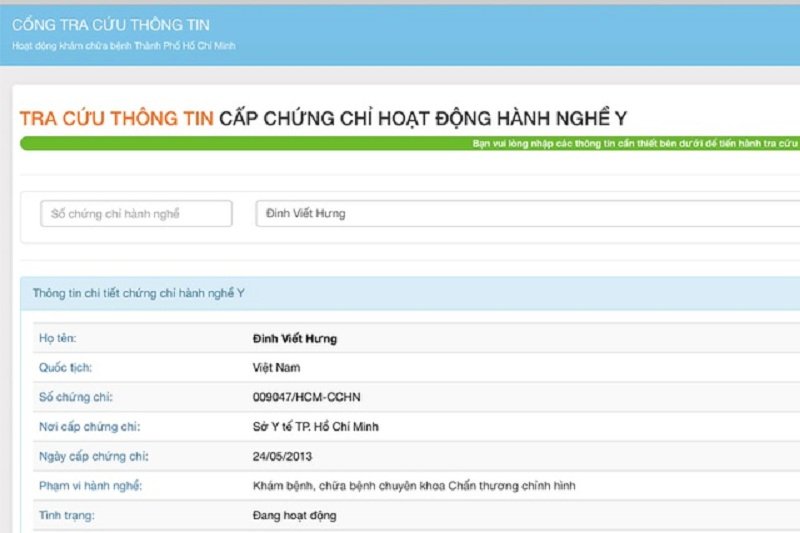Click the certificate number '009047/HCM-CCHN'

pos(307,397)
